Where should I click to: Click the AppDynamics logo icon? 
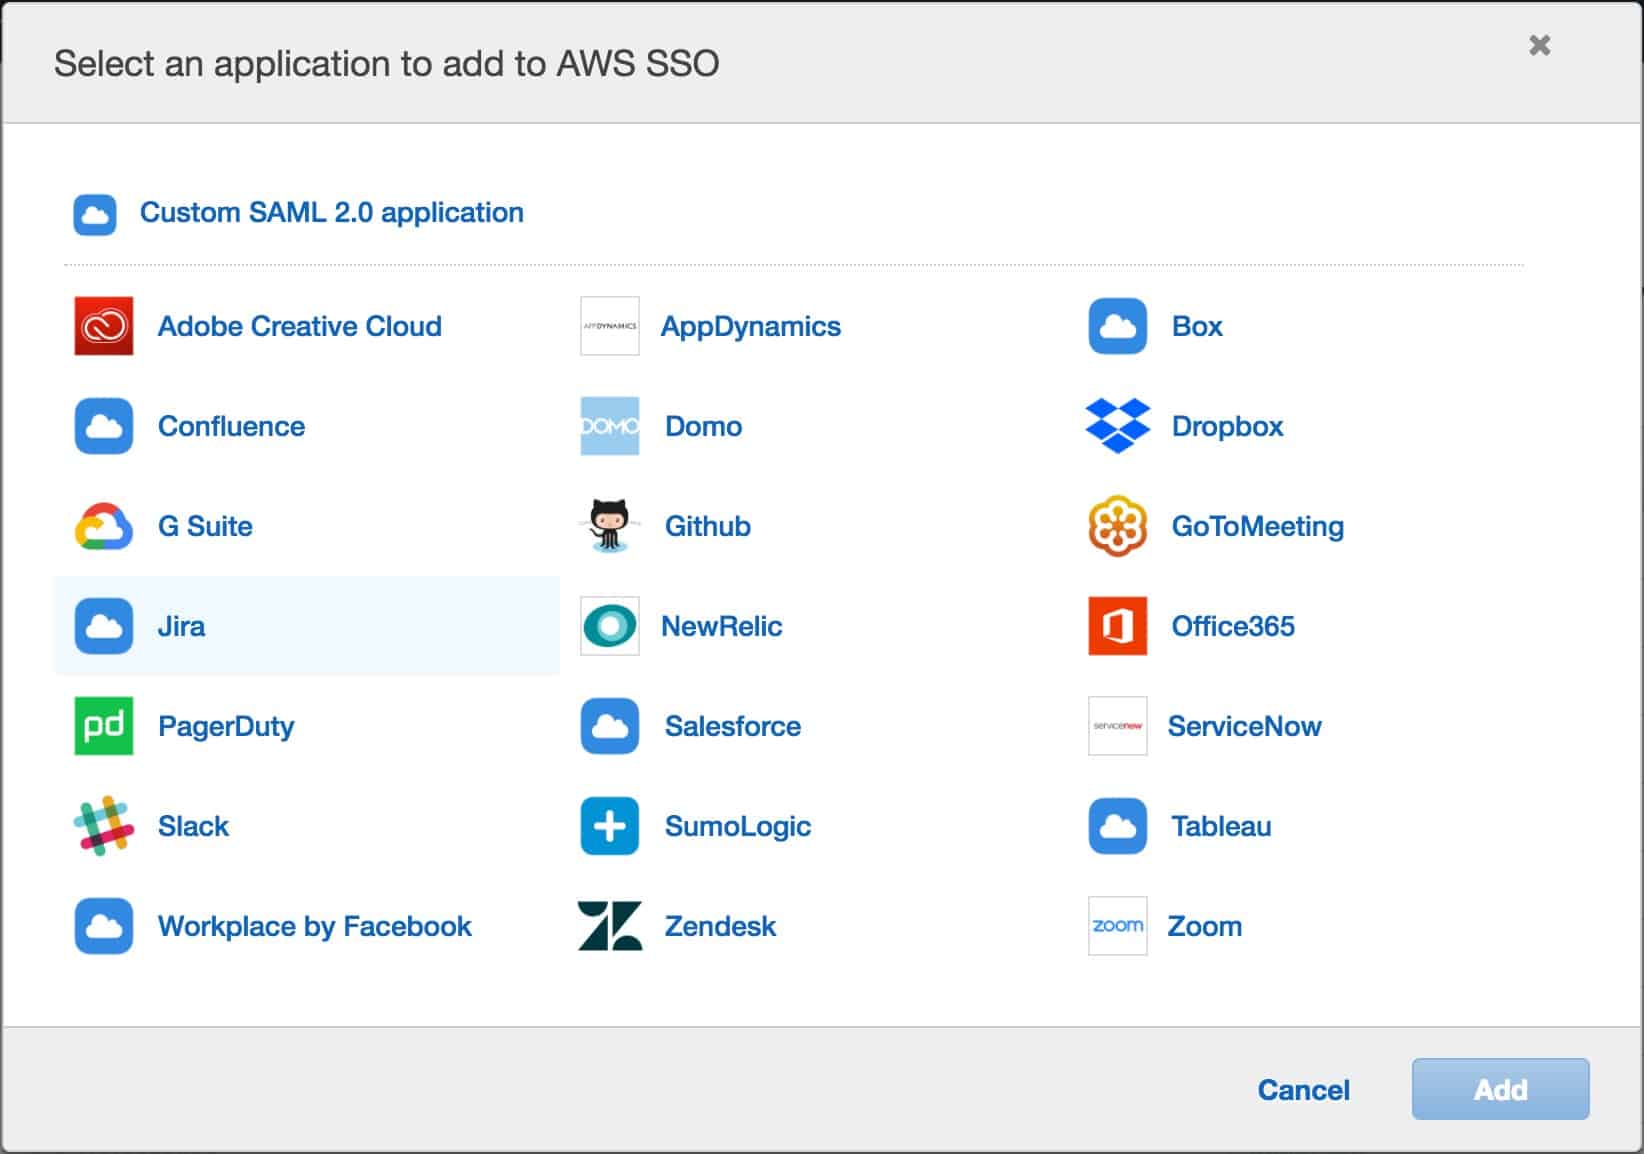point(610,326)
